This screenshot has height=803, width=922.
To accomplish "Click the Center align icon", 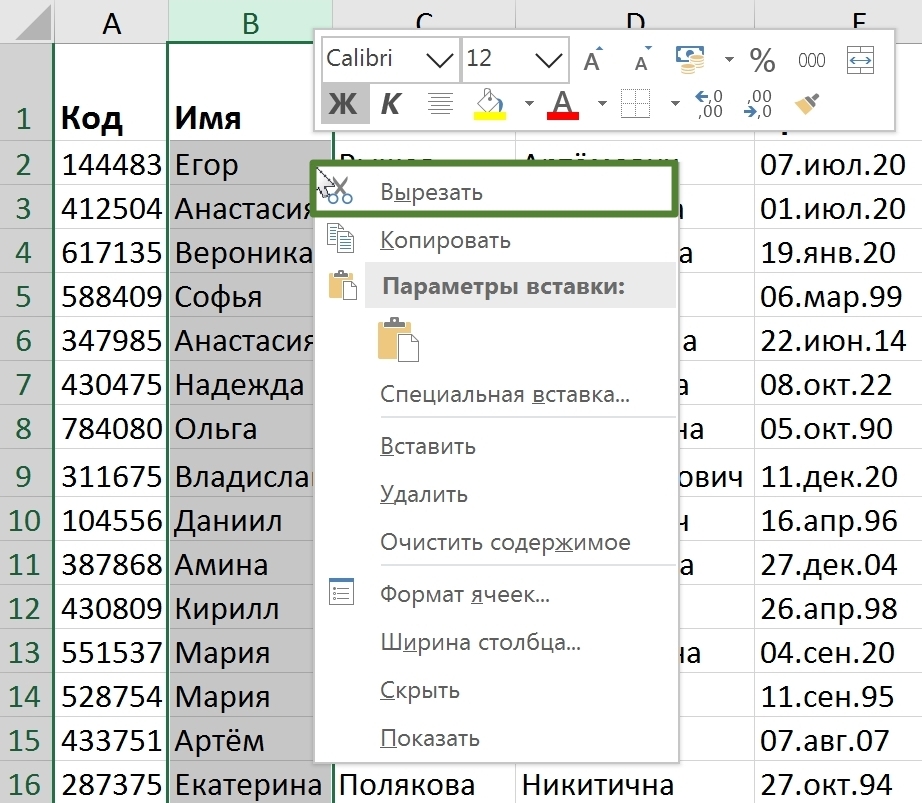I will pyautogui.click(x=440, y=104).
